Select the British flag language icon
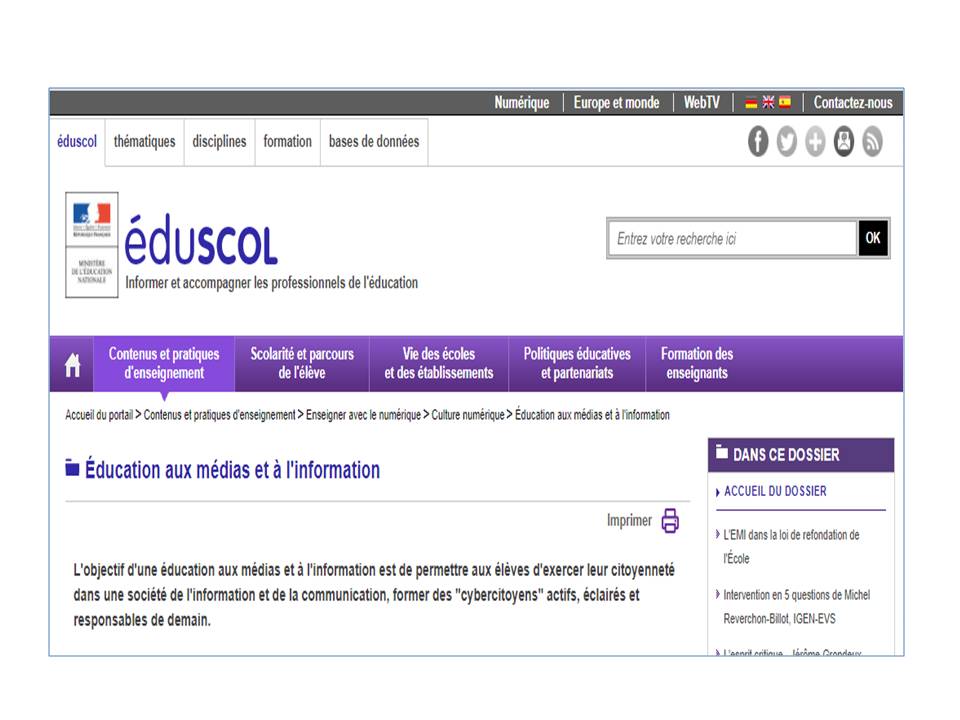This screenshot has width=960, height=720. pyautogui.click(x=768, y=103)
